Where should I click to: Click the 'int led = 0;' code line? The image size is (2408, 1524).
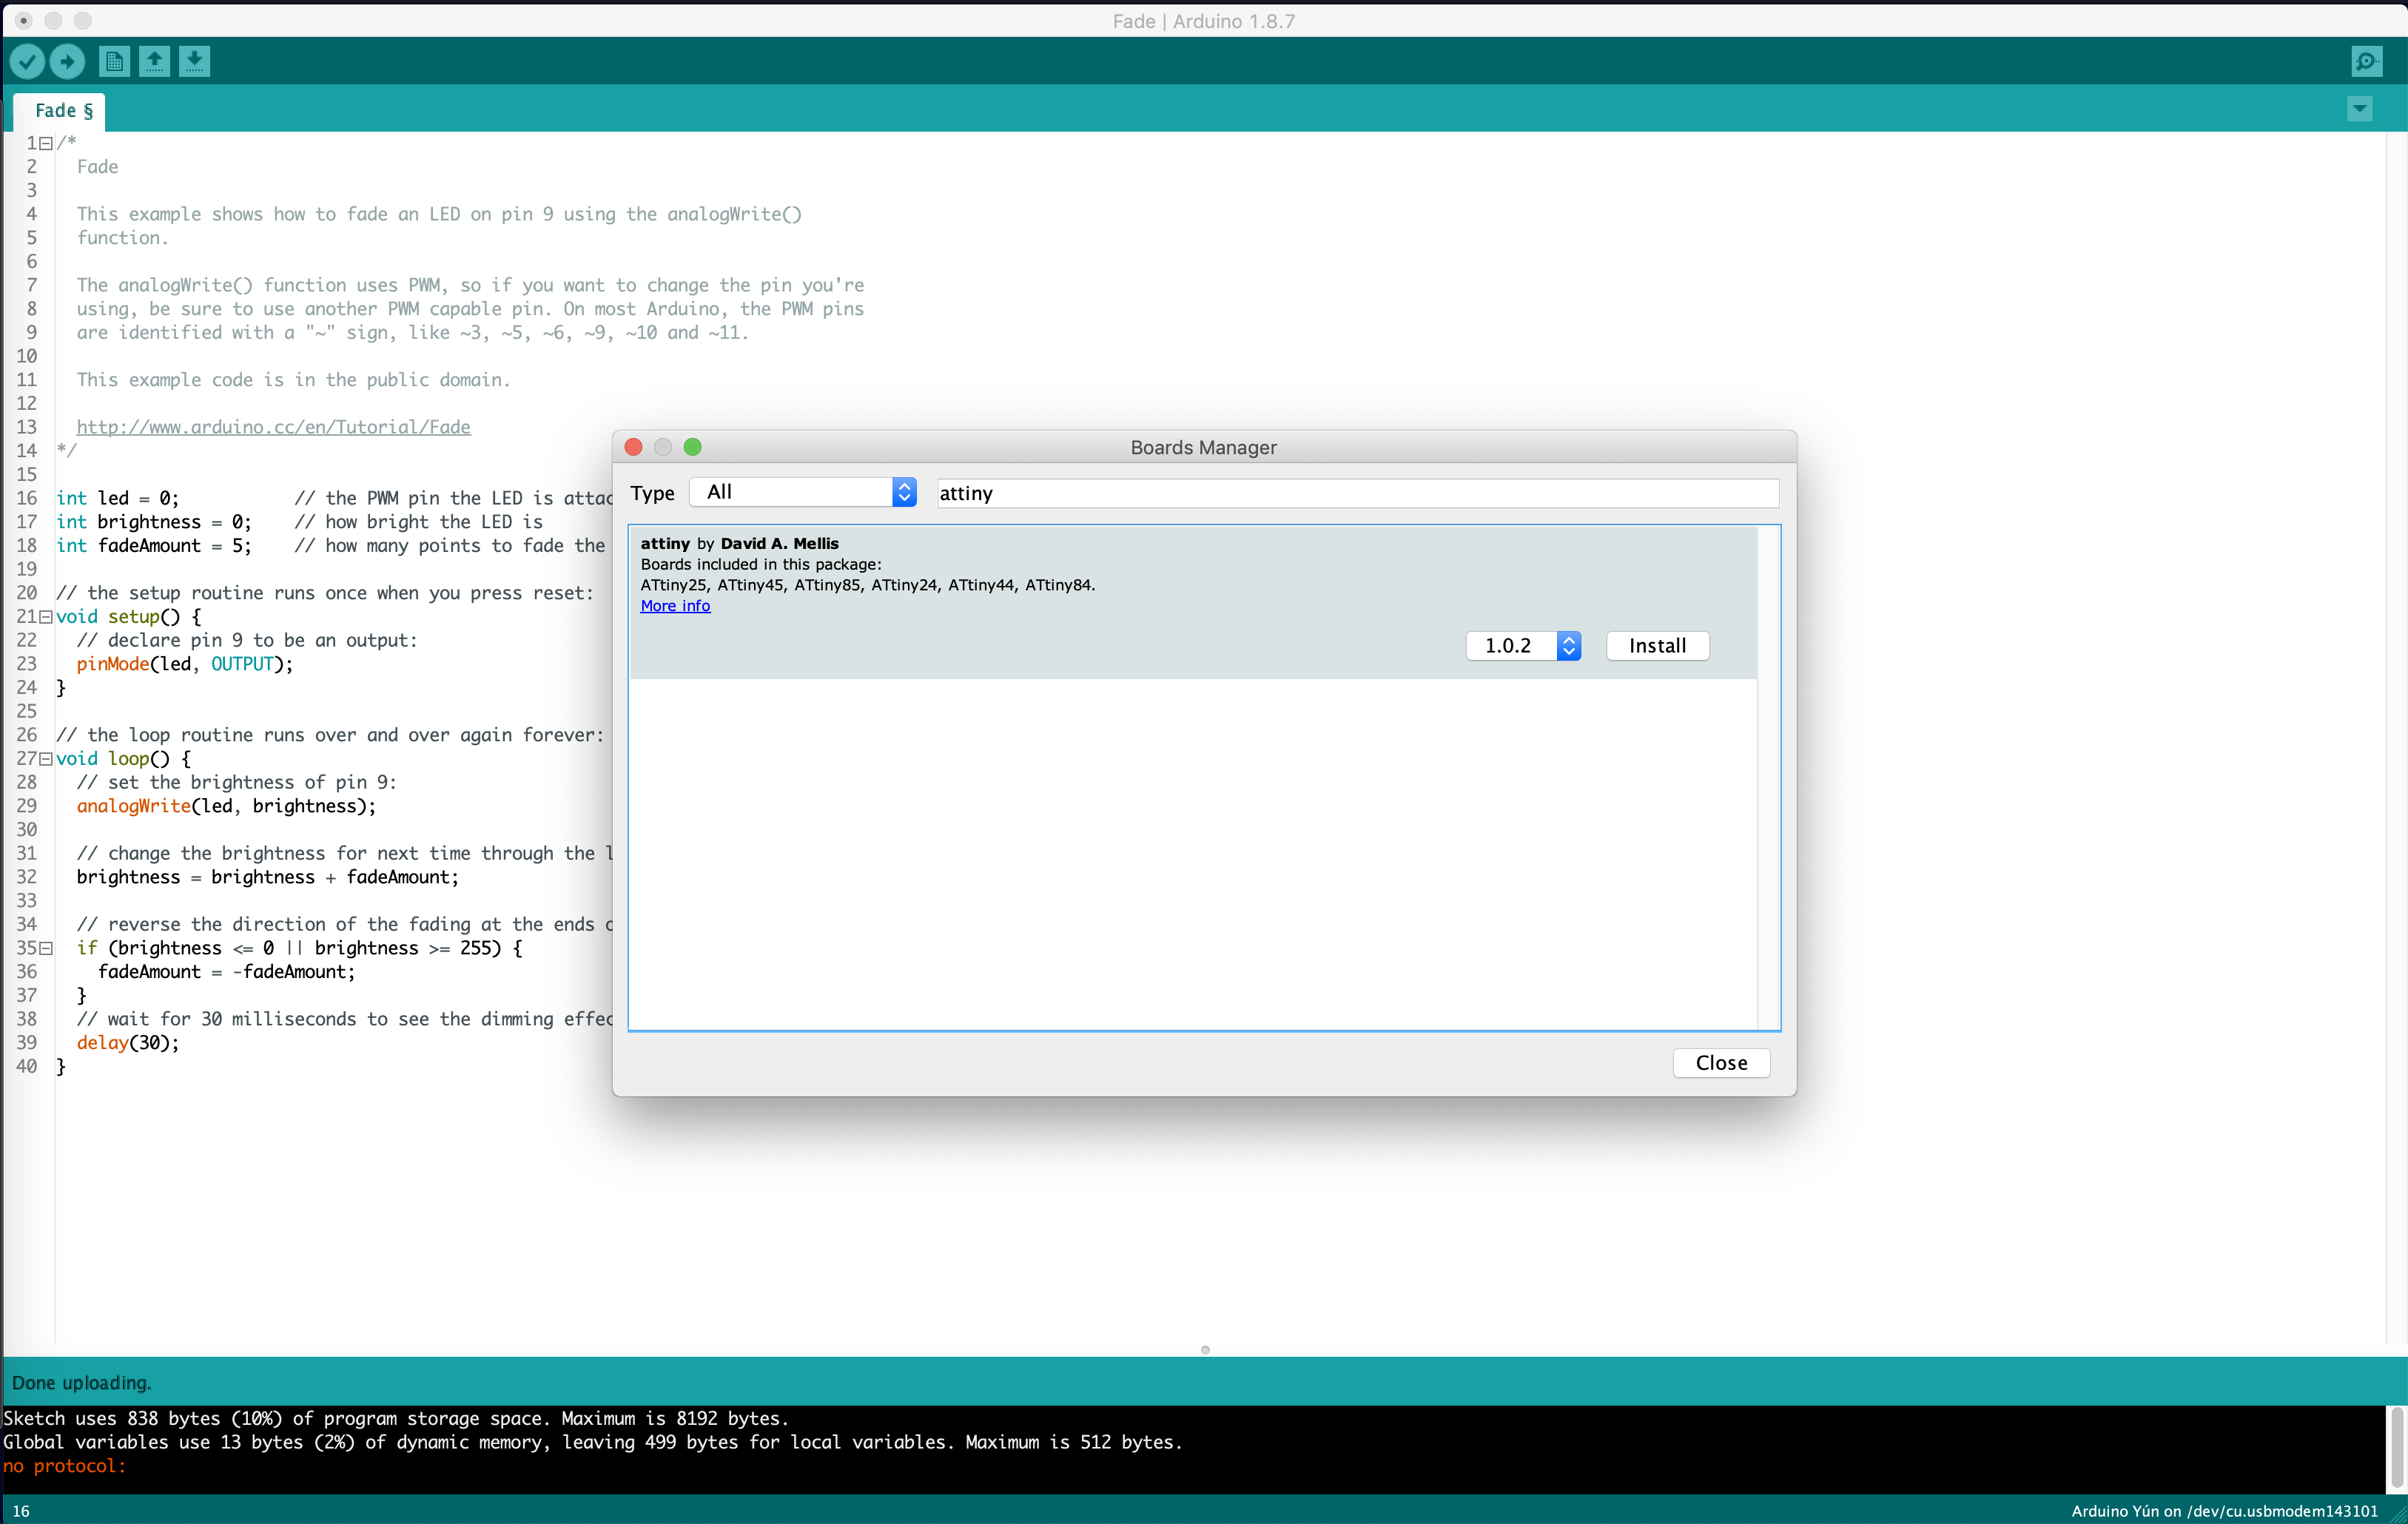(118, 498)
